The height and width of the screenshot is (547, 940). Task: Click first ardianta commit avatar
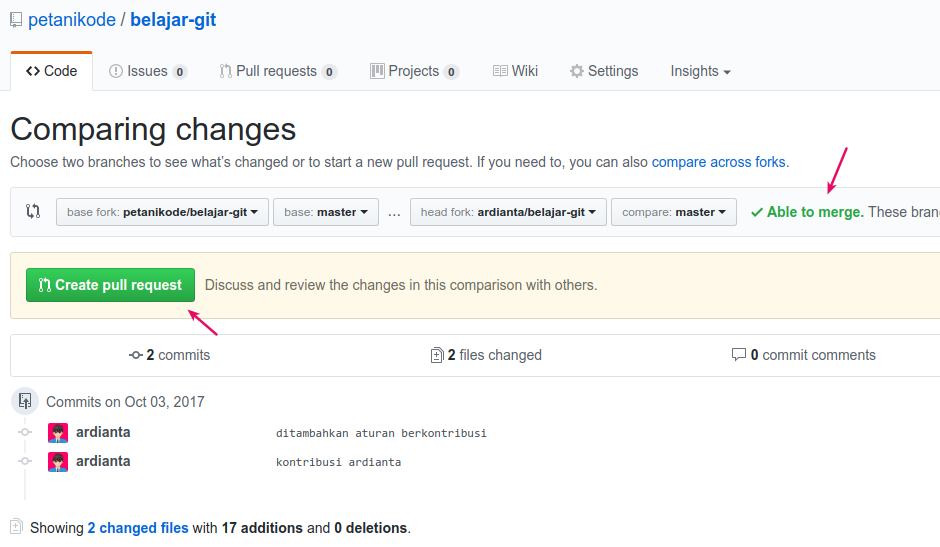(58, 433)
